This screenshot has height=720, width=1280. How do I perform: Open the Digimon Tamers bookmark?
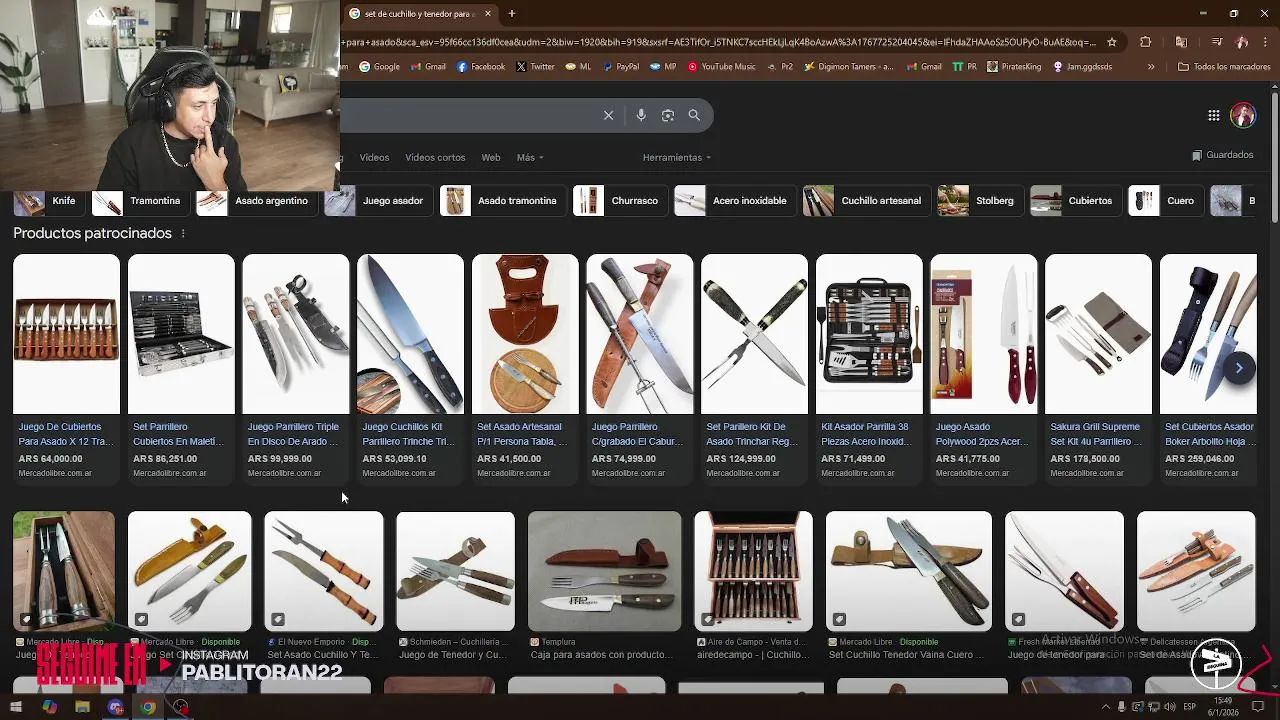tap(849, 67)
